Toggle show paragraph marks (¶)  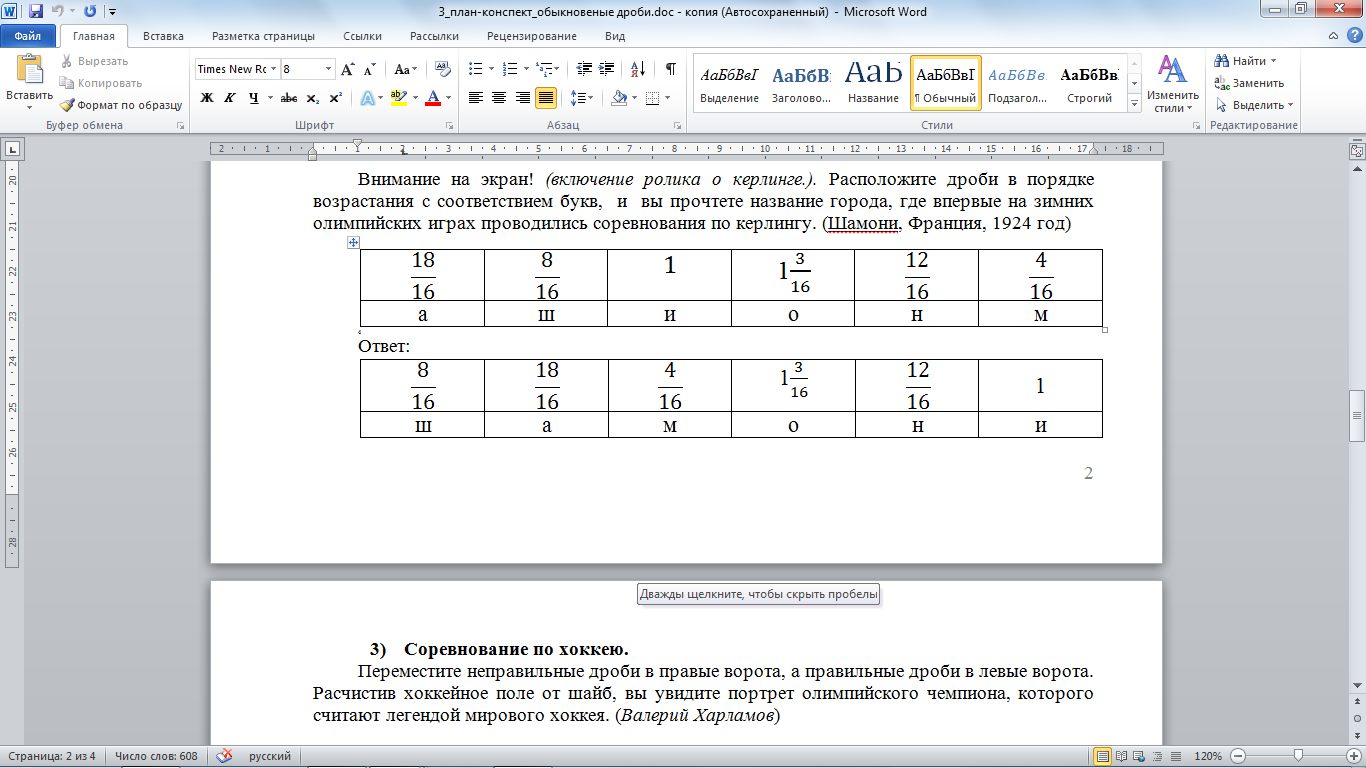pos(670,69)
